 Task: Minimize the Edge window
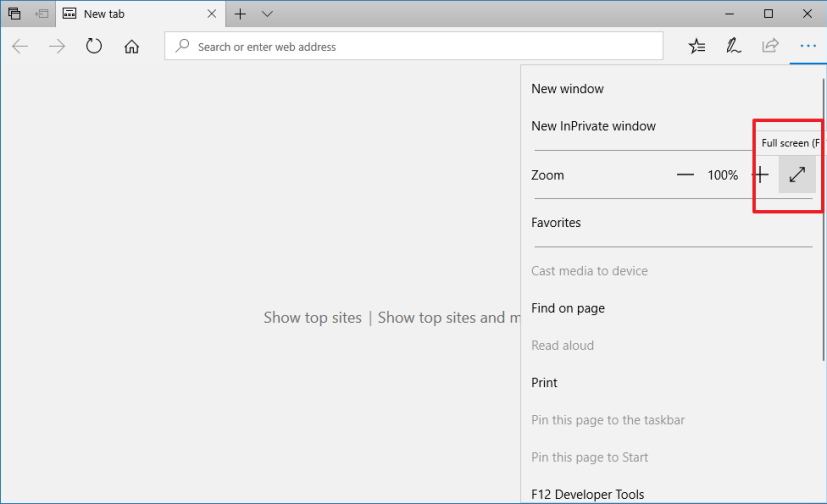(729, 14)
